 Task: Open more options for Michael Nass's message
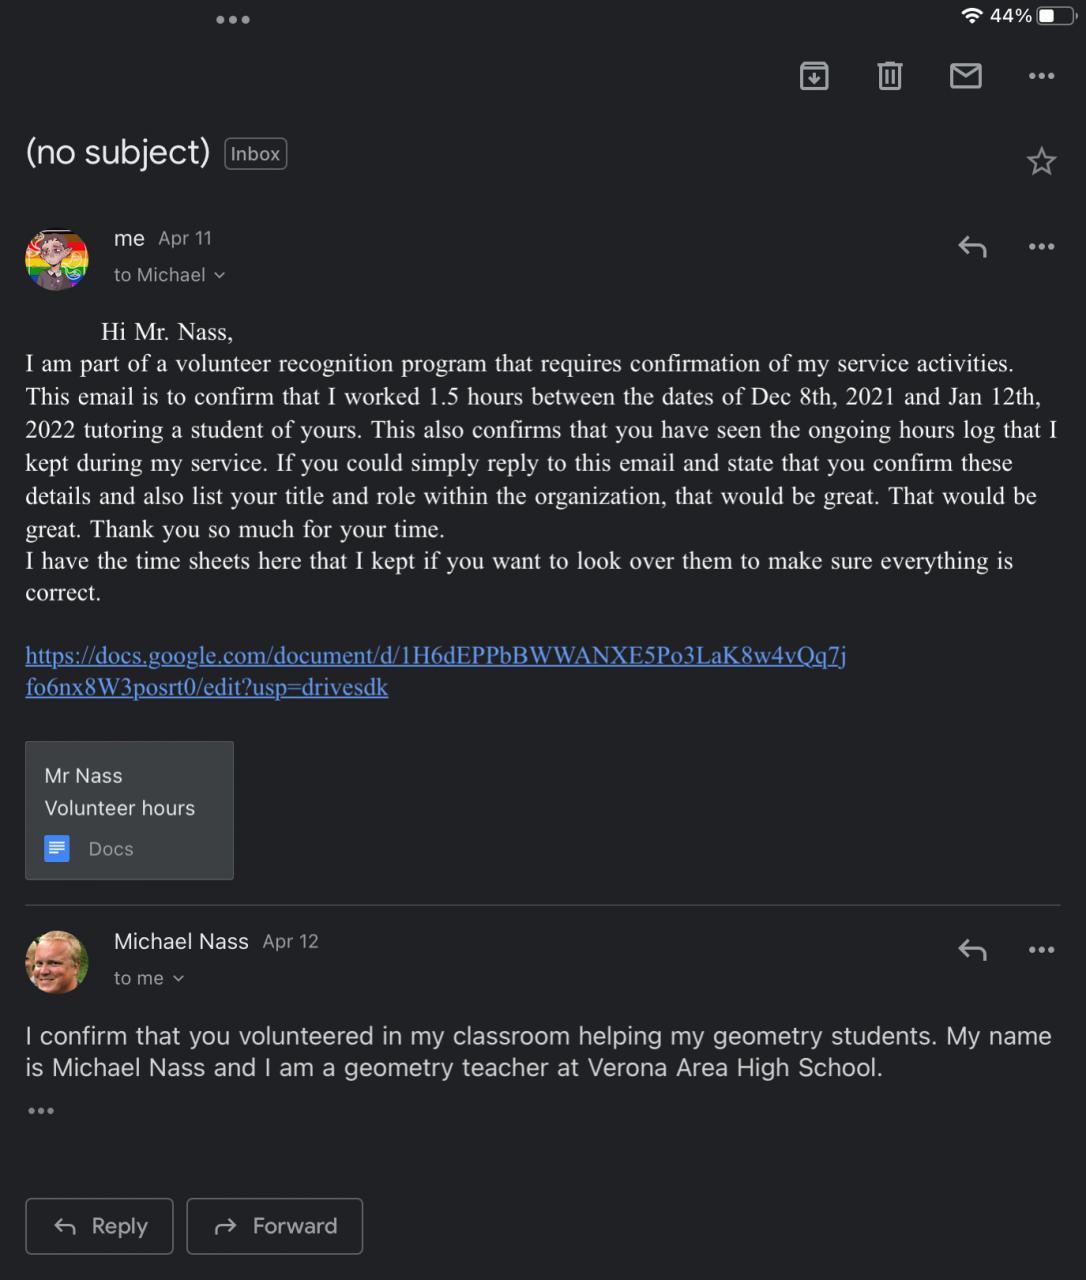click(x=1041, y=950)
